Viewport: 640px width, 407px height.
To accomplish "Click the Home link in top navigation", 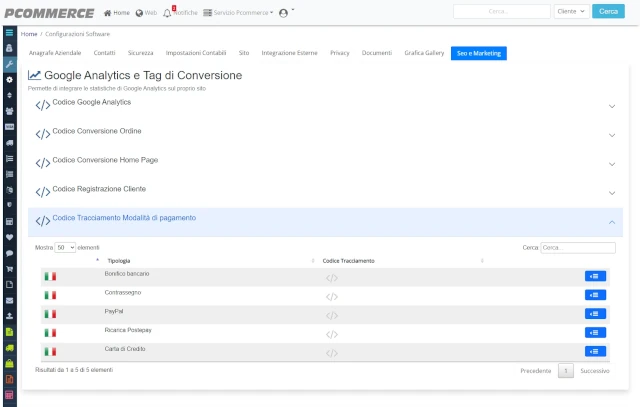I will click(117, 13).
